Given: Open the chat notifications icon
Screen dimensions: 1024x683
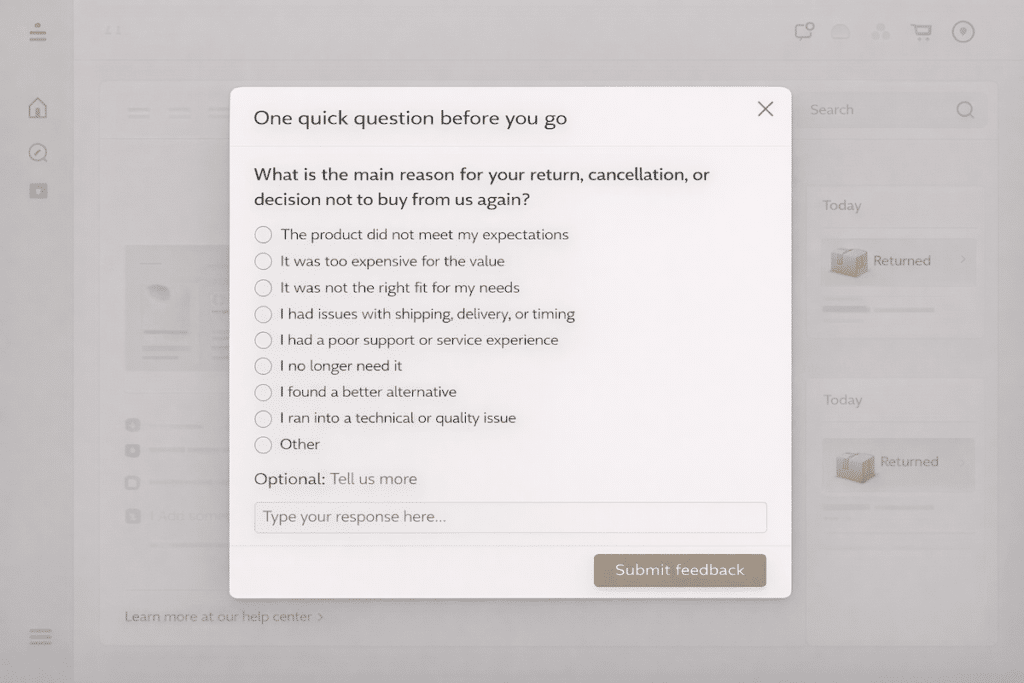Looking at the screenshot, I should (804, 32).
